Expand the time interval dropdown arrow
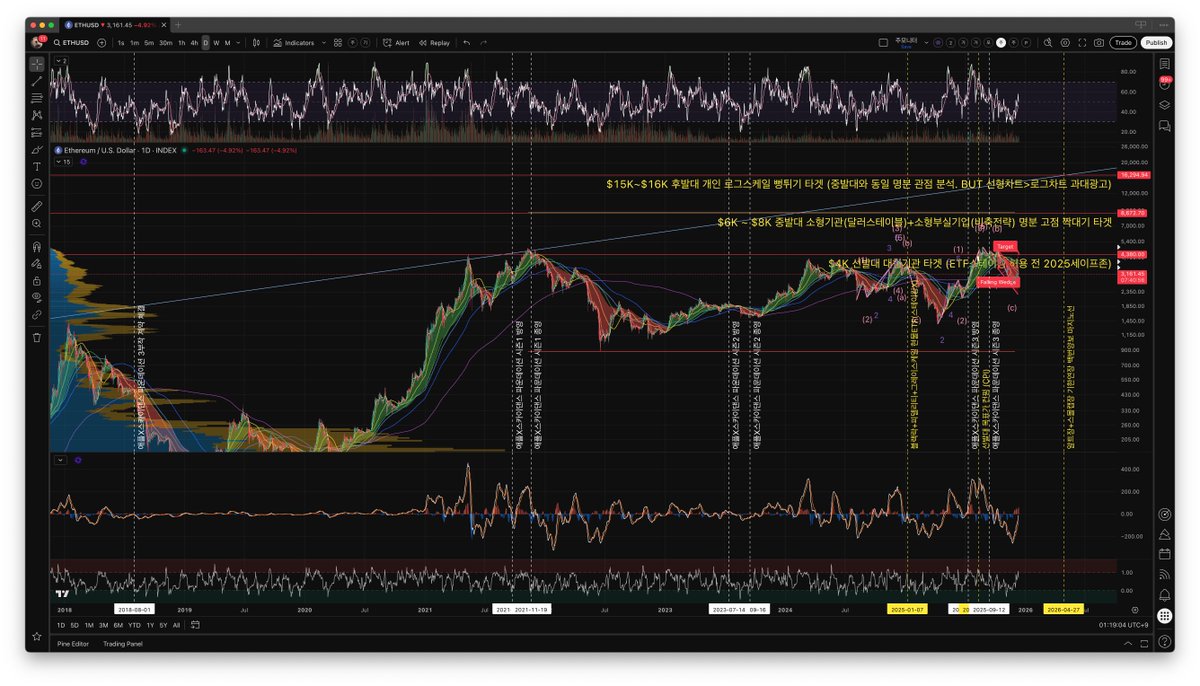 pyautogui.click(x=238, y=43)
